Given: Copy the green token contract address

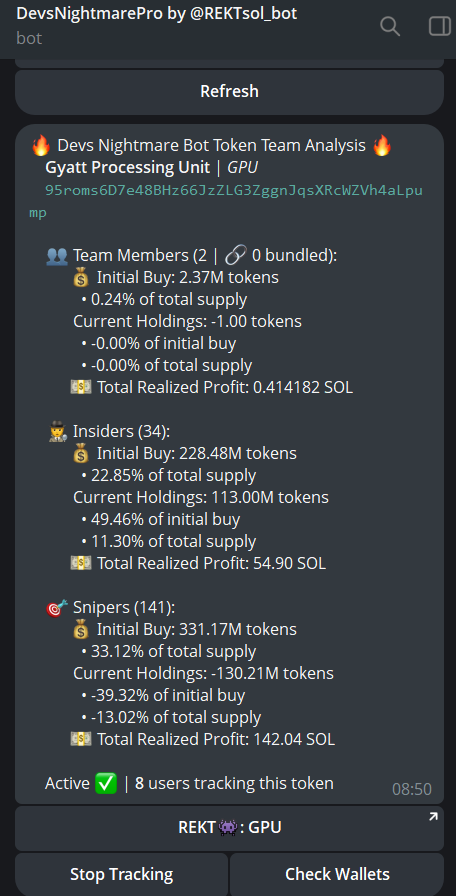Looking at the screenshot, I should [226, 202].
